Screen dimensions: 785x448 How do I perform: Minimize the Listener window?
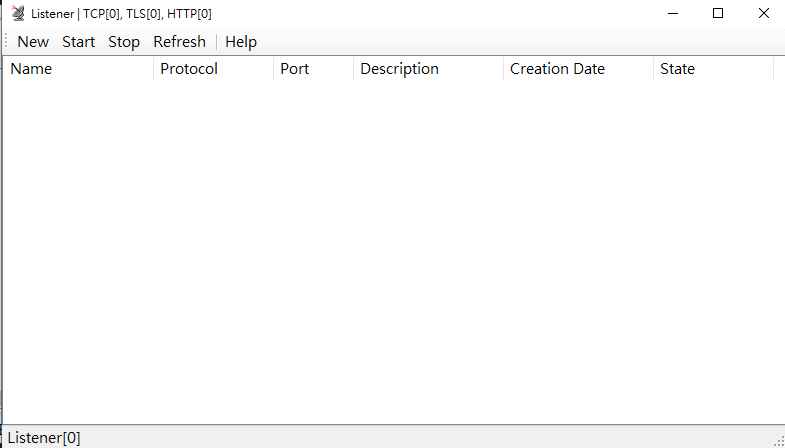point(671,14)
